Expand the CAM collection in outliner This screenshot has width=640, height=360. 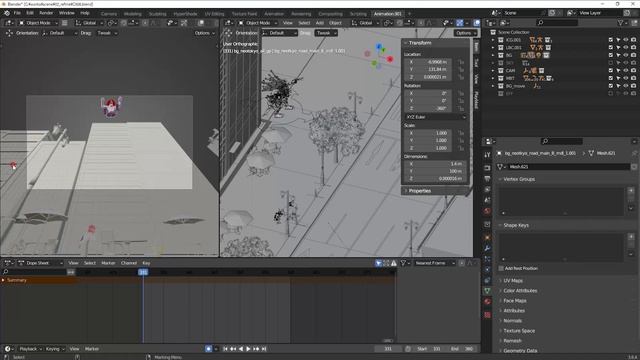[x=493, y=71]
